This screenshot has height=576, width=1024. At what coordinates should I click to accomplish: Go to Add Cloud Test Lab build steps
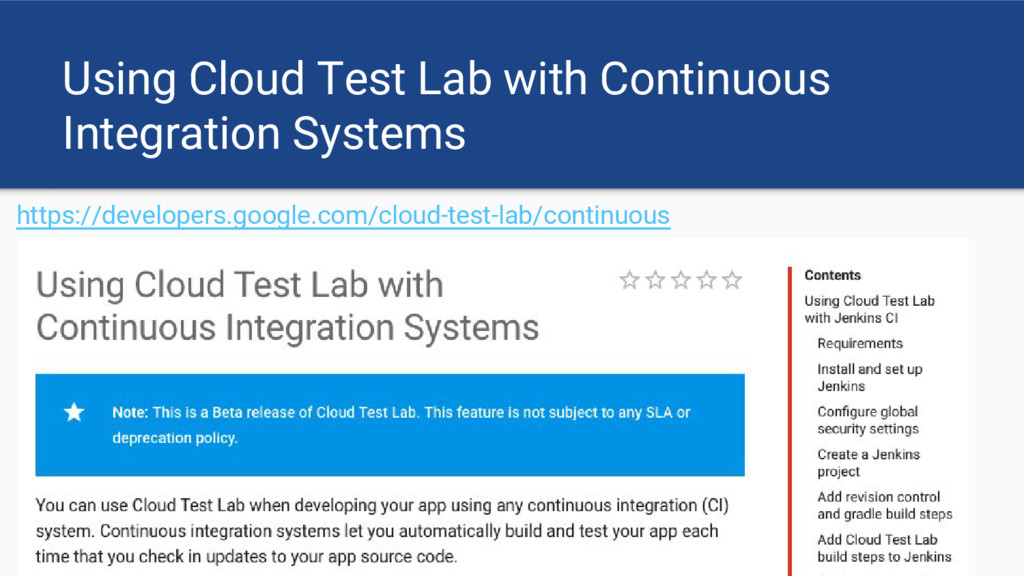(x=884, y=548)
